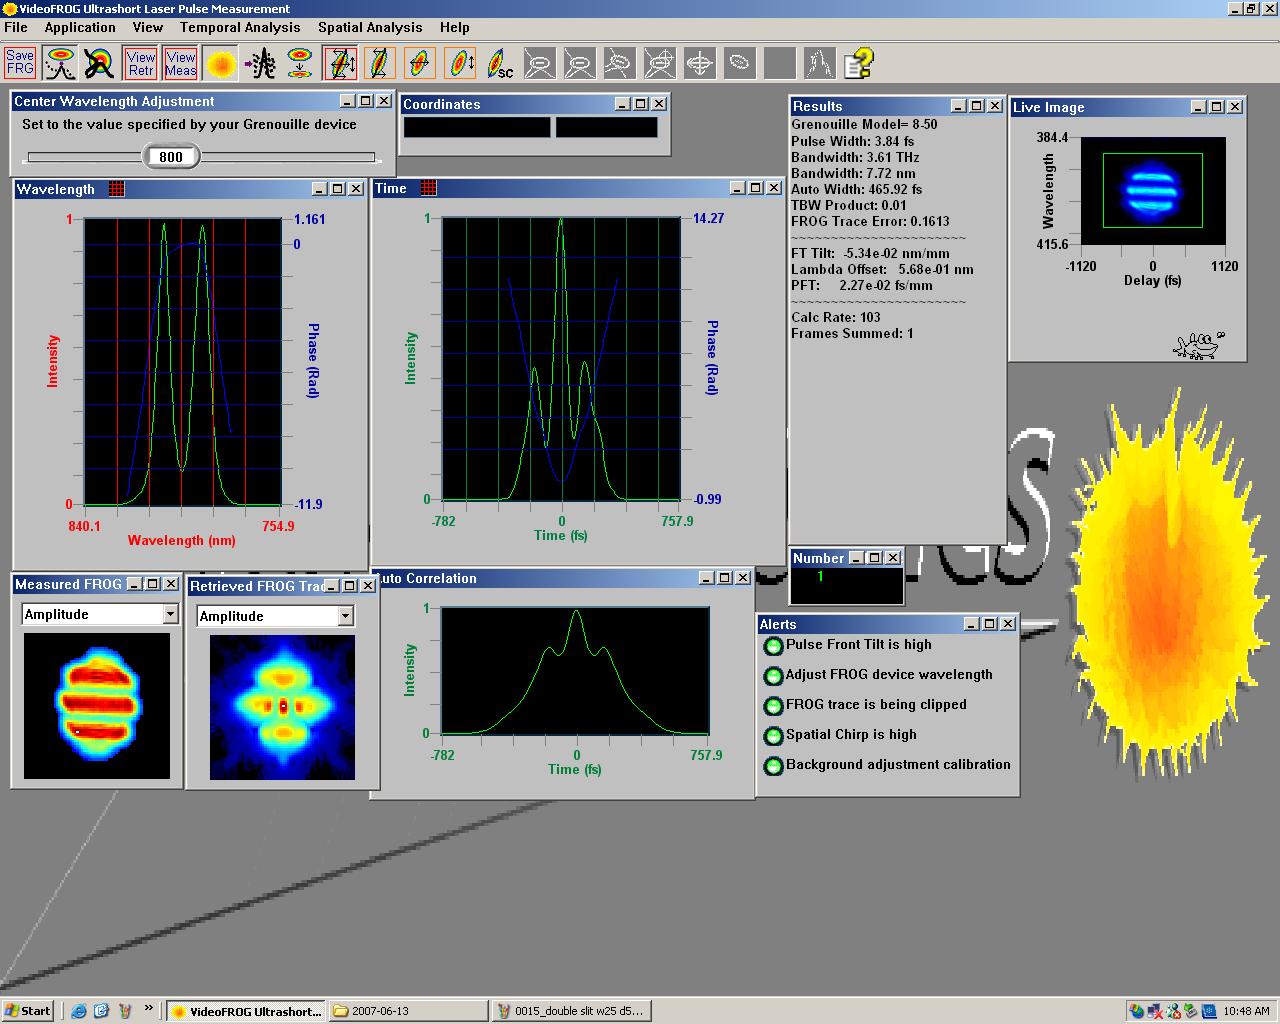
Task: Open Retrieved FROG Trace Amplitude dropdown
Action: (x=345, y=616)
